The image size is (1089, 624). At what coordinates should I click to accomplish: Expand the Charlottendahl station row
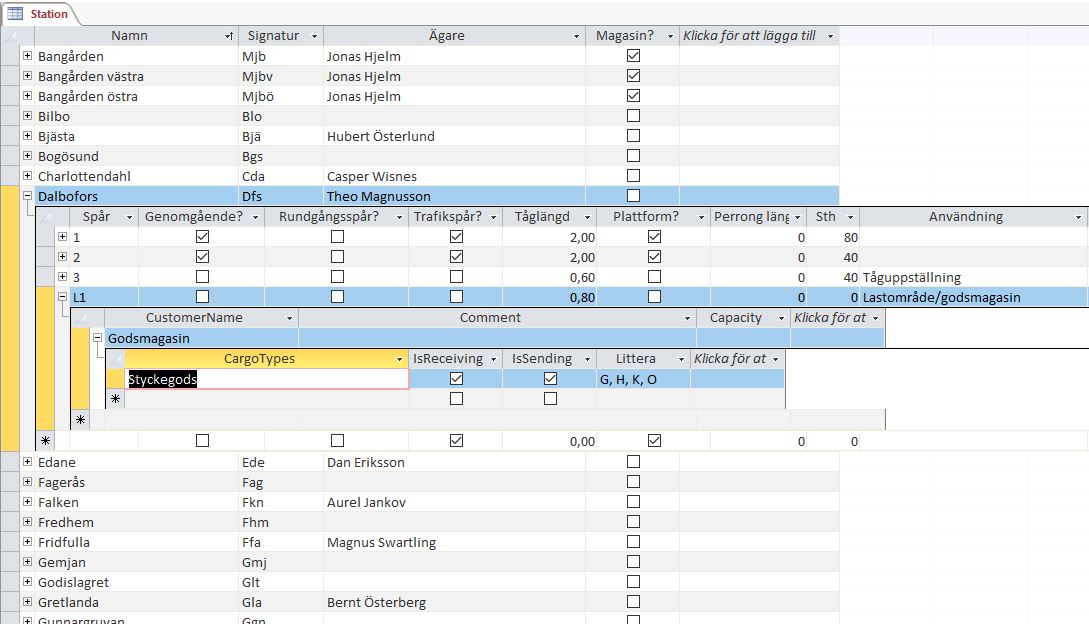[x=27, y=176]
